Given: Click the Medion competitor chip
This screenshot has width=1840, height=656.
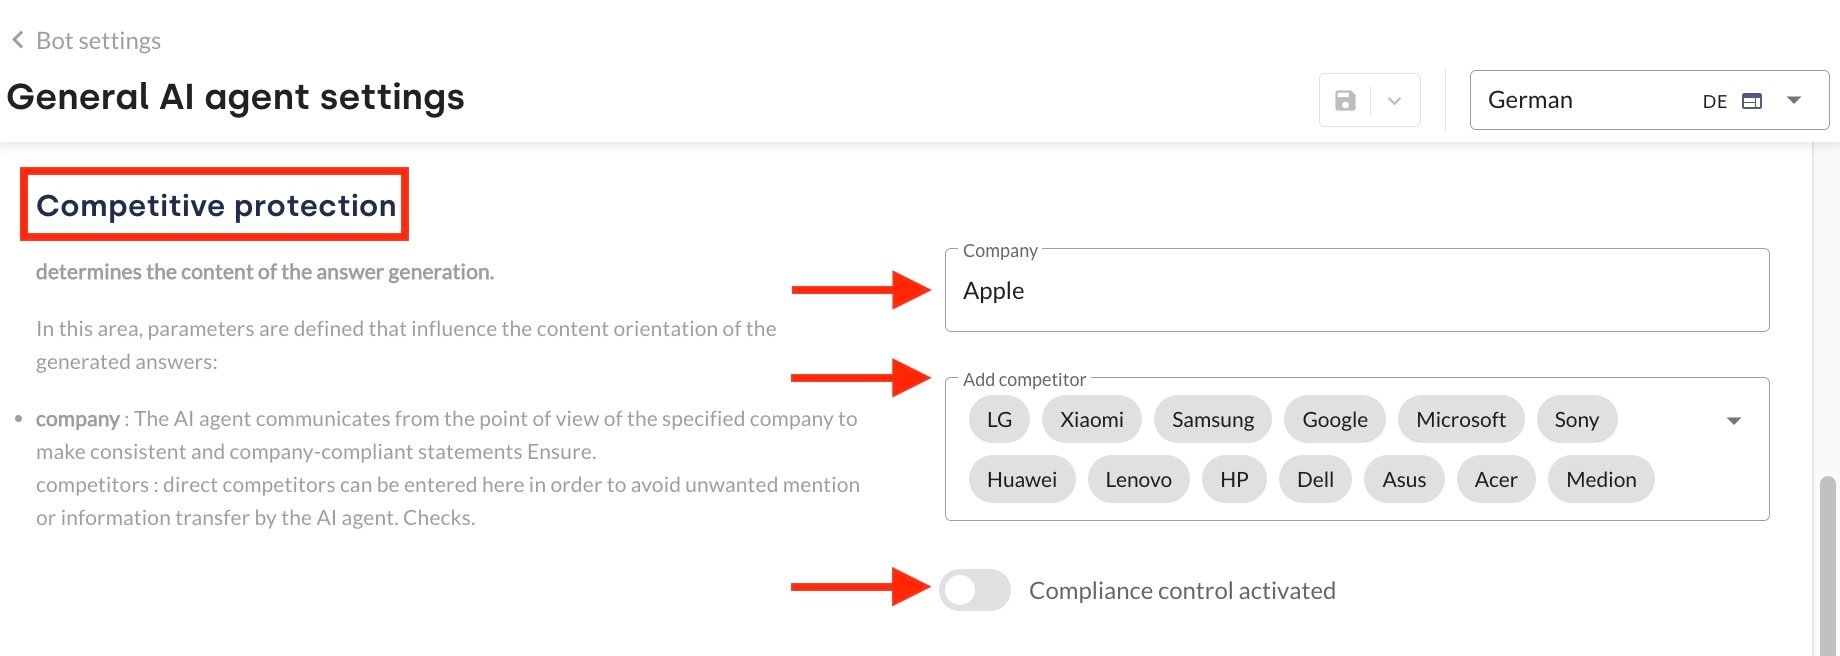Looking at the screenshot, I should coord(1600,480).
